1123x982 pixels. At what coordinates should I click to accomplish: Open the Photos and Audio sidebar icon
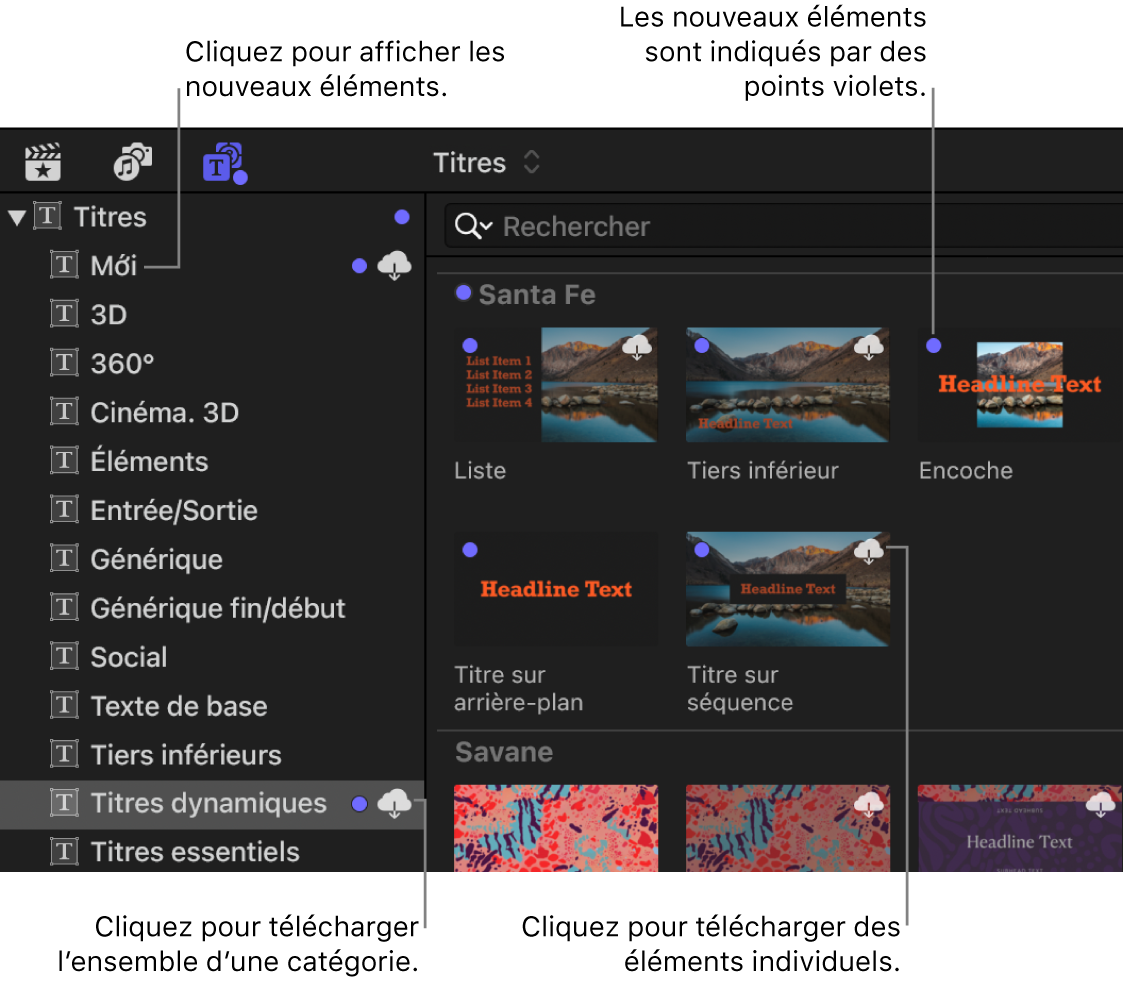coord(132,162)
